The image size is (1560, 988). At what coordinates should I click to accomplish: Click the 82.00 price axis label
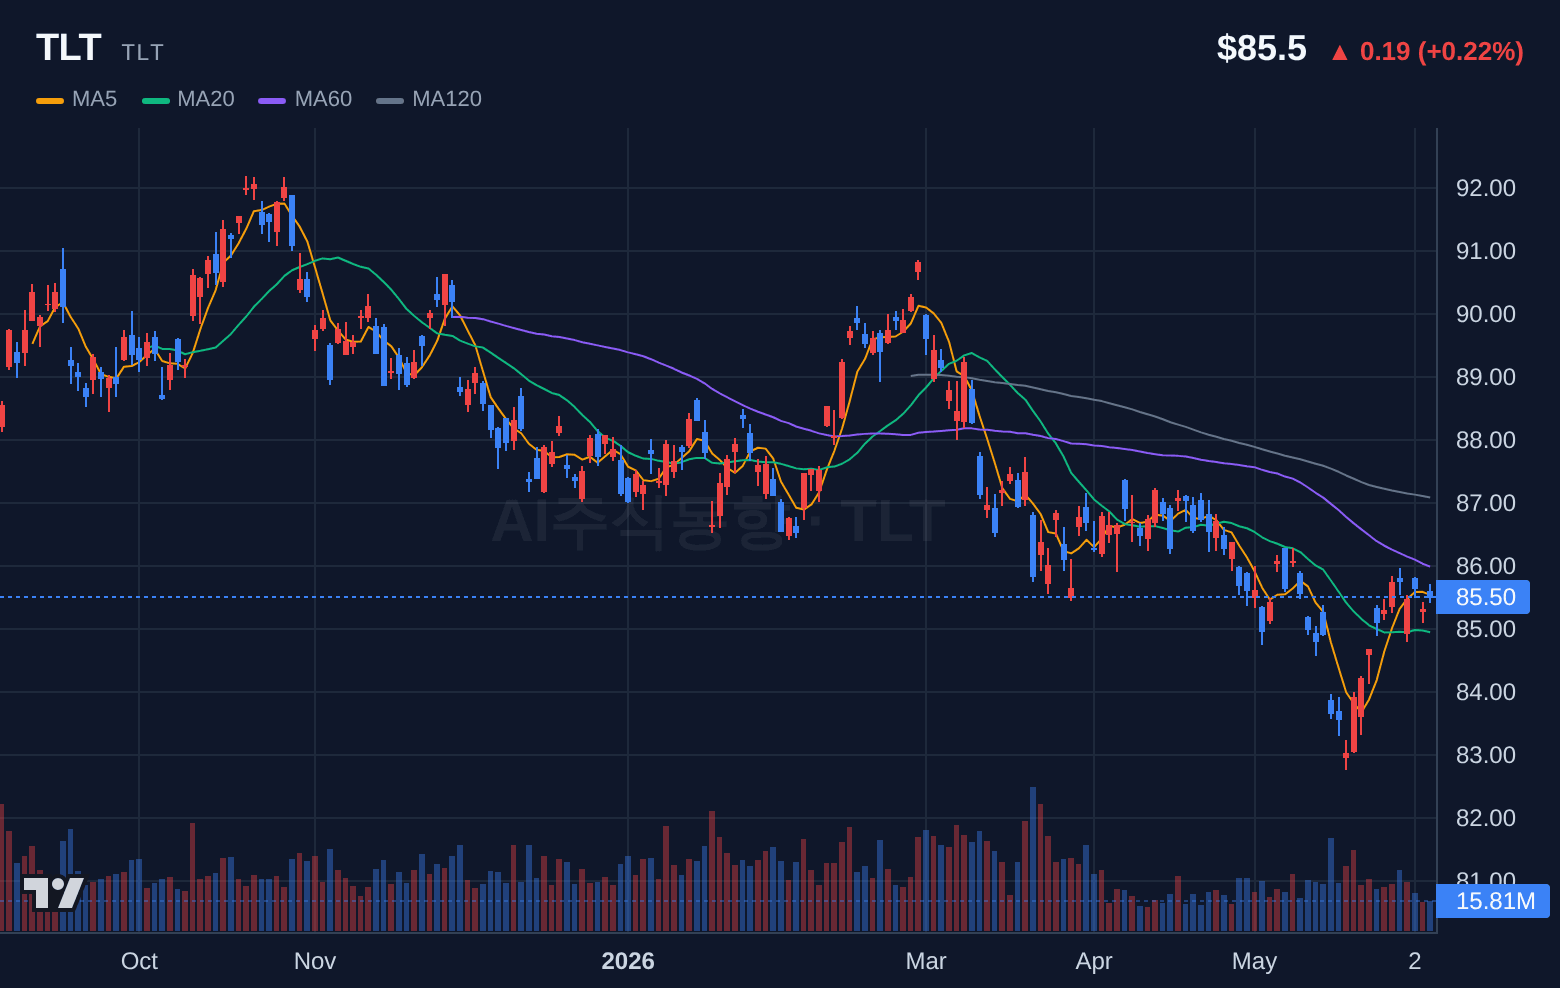coord(1486,818)
